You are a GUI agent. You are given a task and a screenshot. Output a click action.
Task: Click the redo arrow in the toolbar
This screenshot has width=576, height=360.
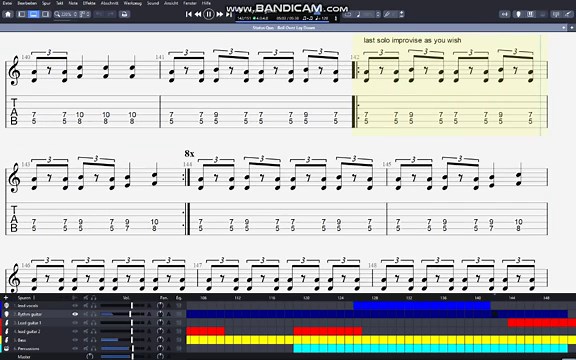pyautogui.click(x=111, y=14)
